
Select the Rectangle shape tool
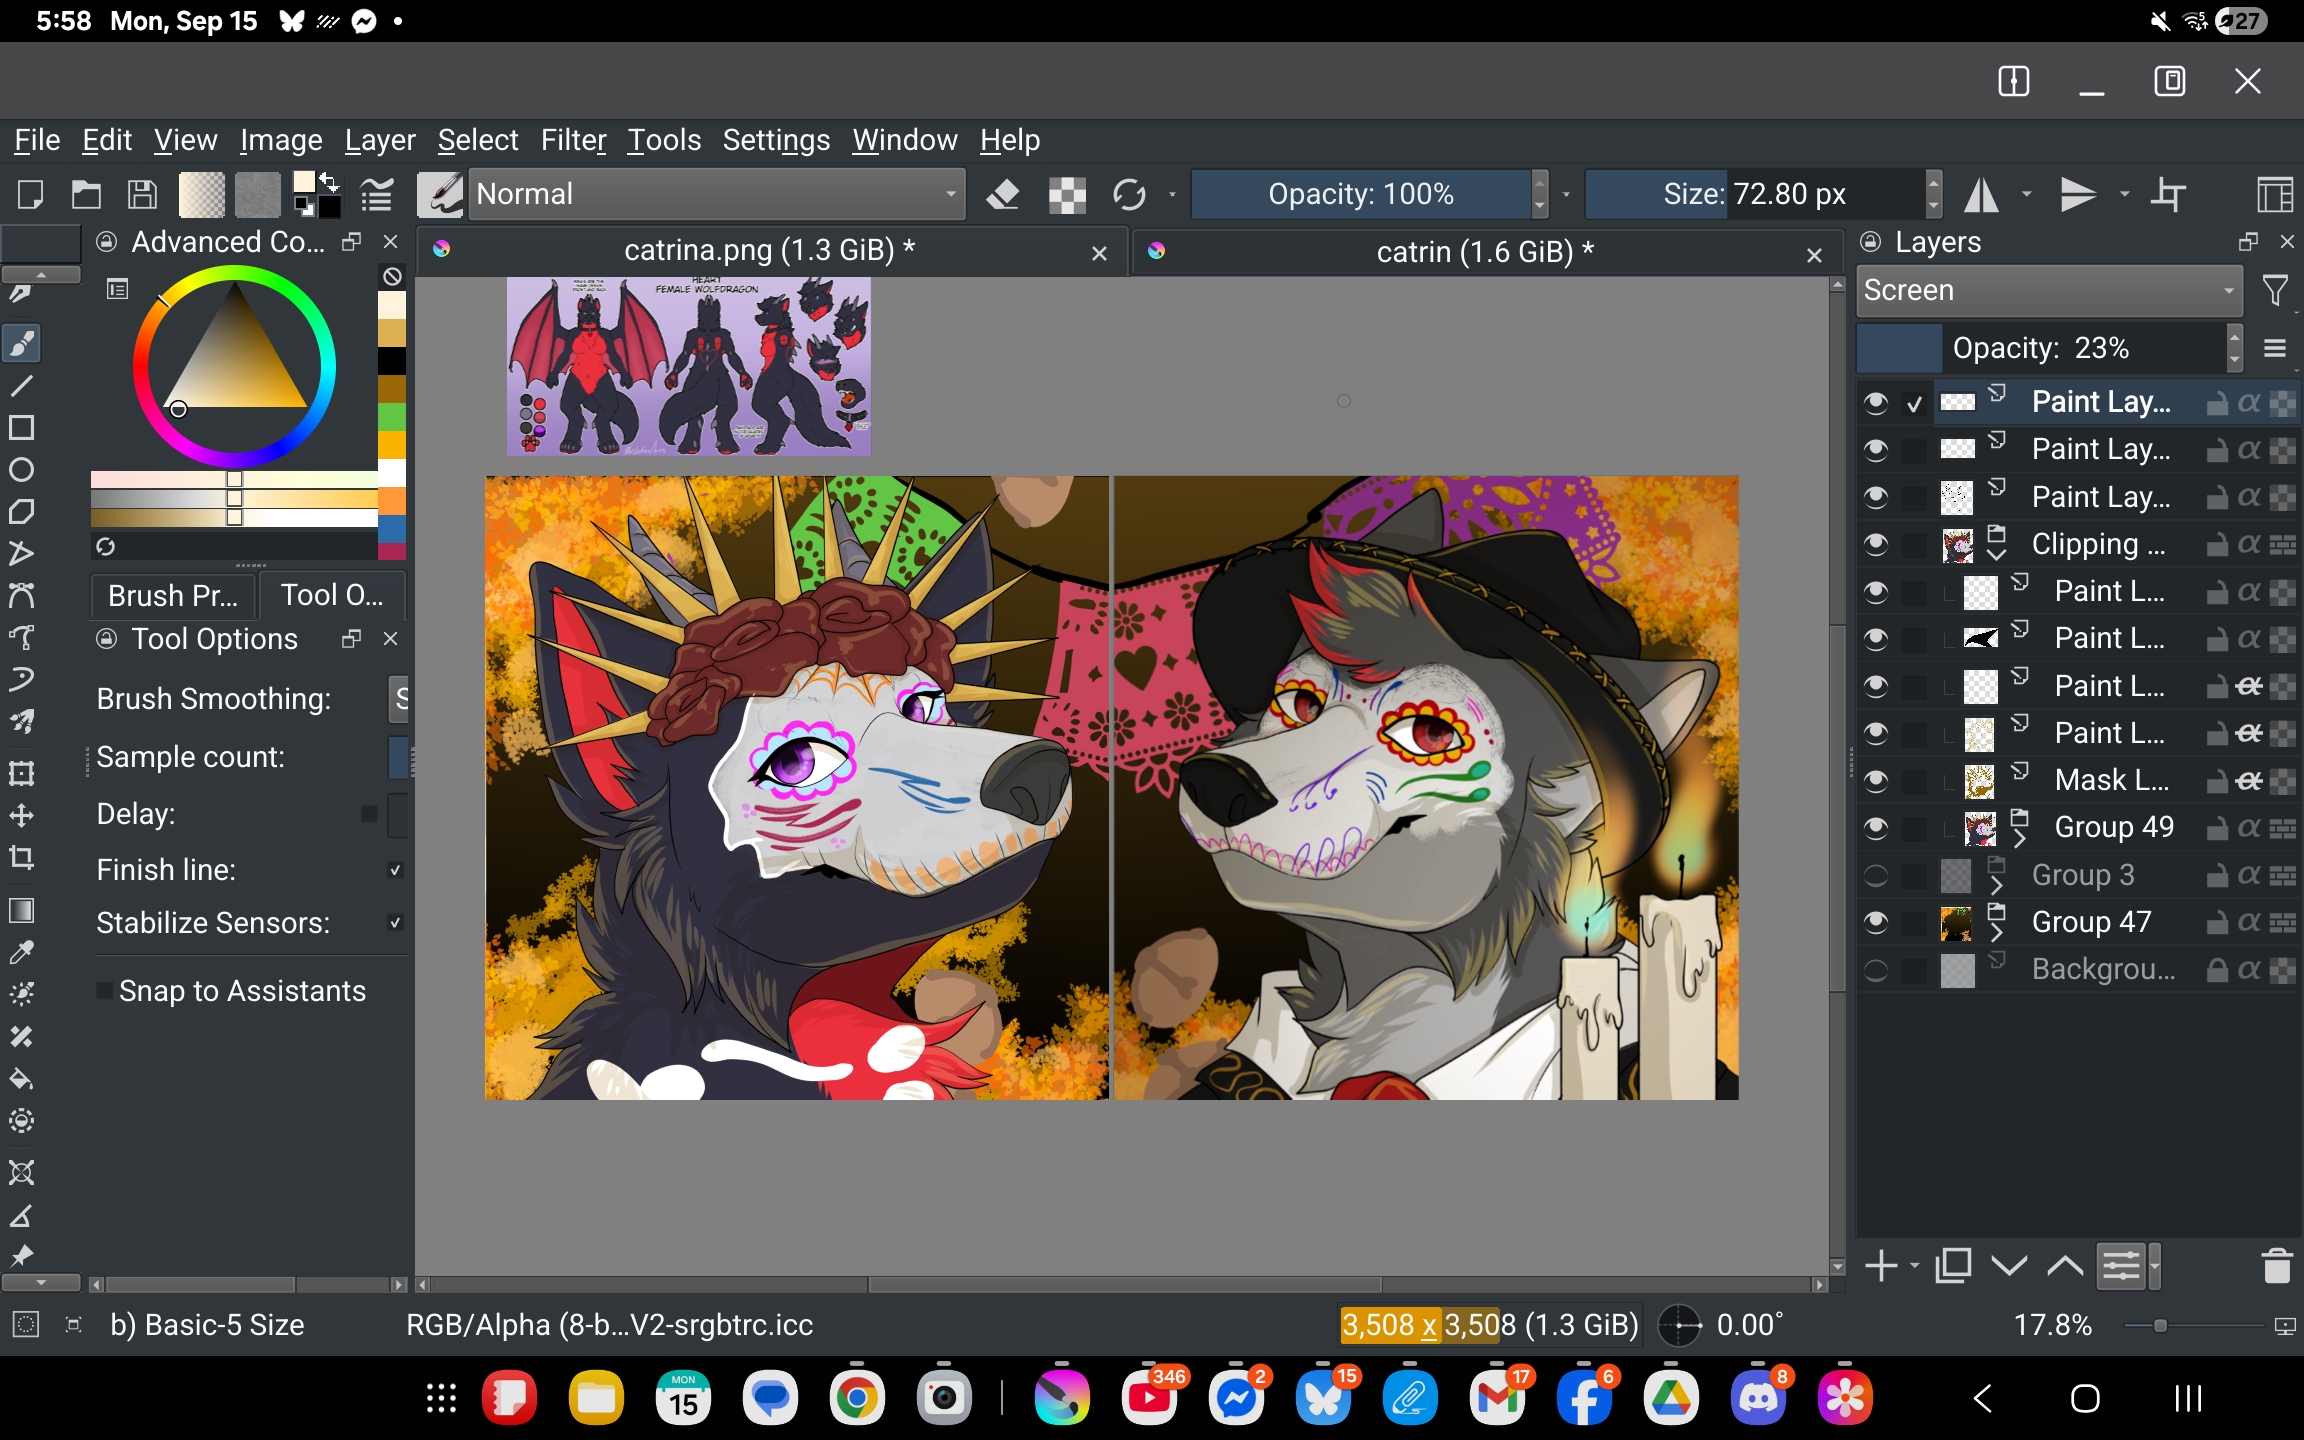coord(22,428)
